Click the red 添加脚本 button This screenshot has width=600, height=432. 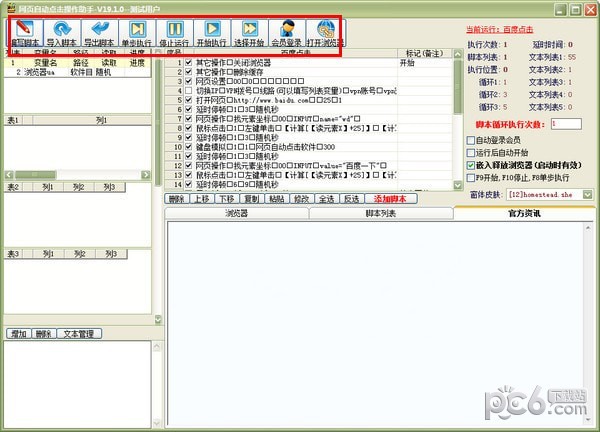[x=390, y=199]
